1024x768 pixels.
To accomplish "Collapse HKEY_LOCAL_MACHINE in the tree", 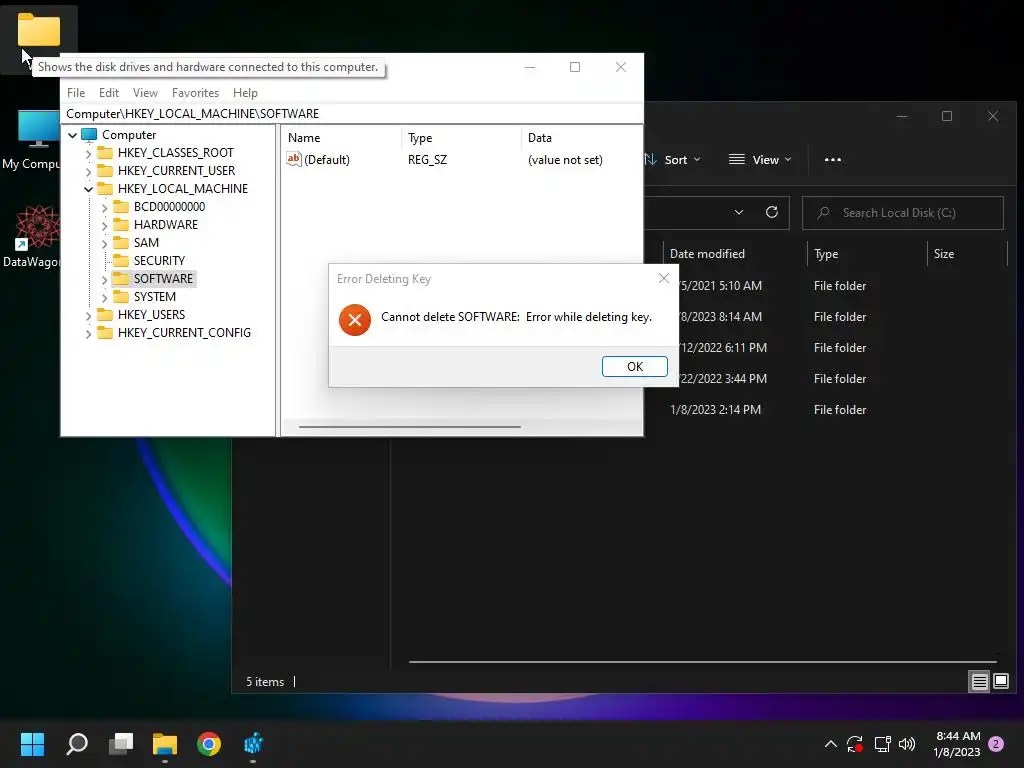I will point(88,189).
